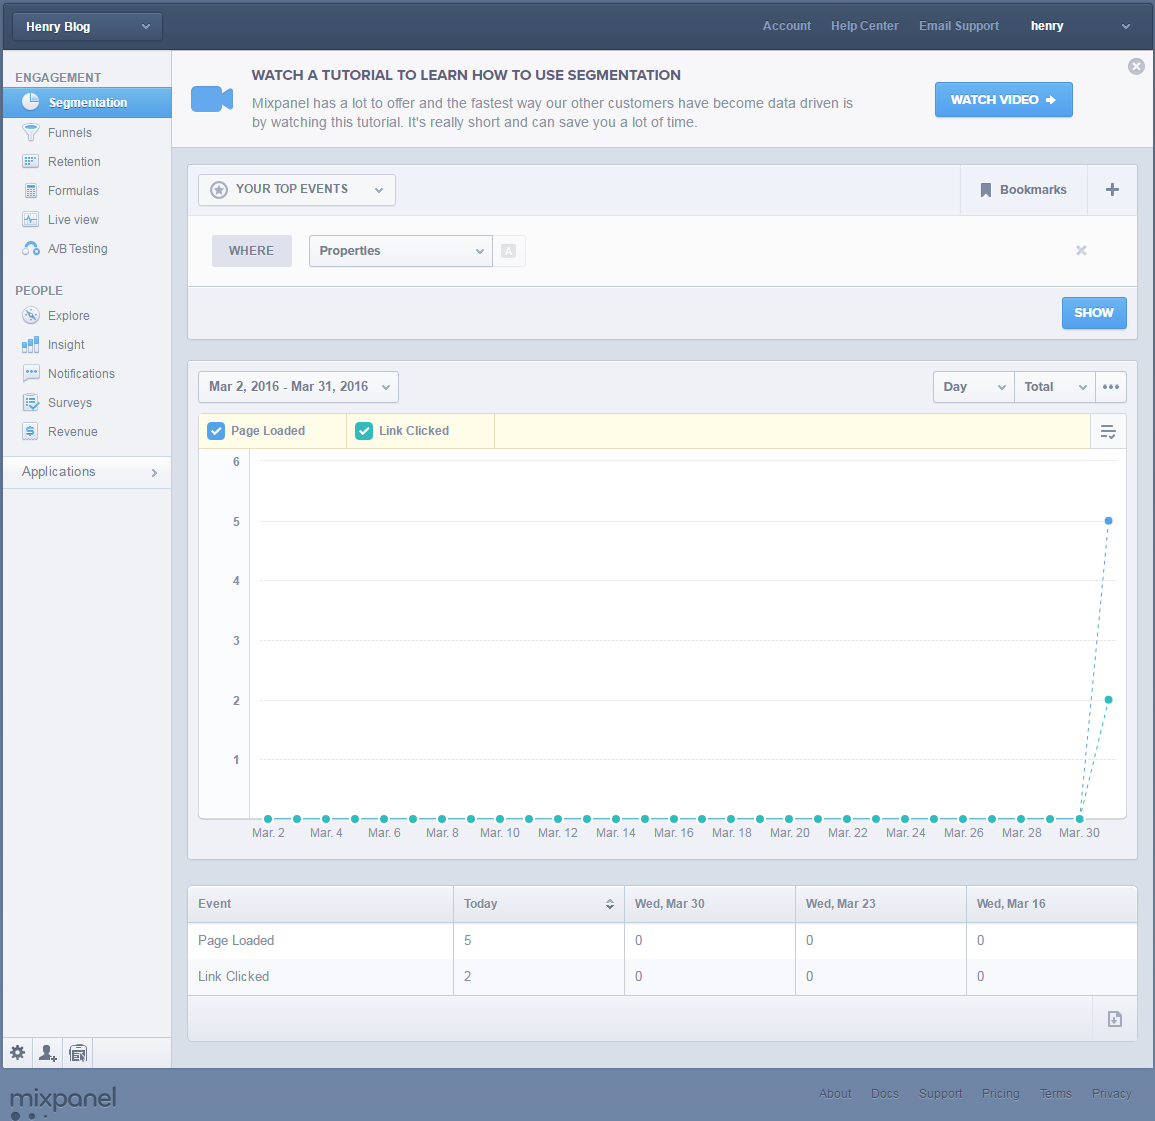1155x1121 pixels.
Task: Add a new bookmark with plus icon
Action: pyautogui.click(x=1112, y=189)
